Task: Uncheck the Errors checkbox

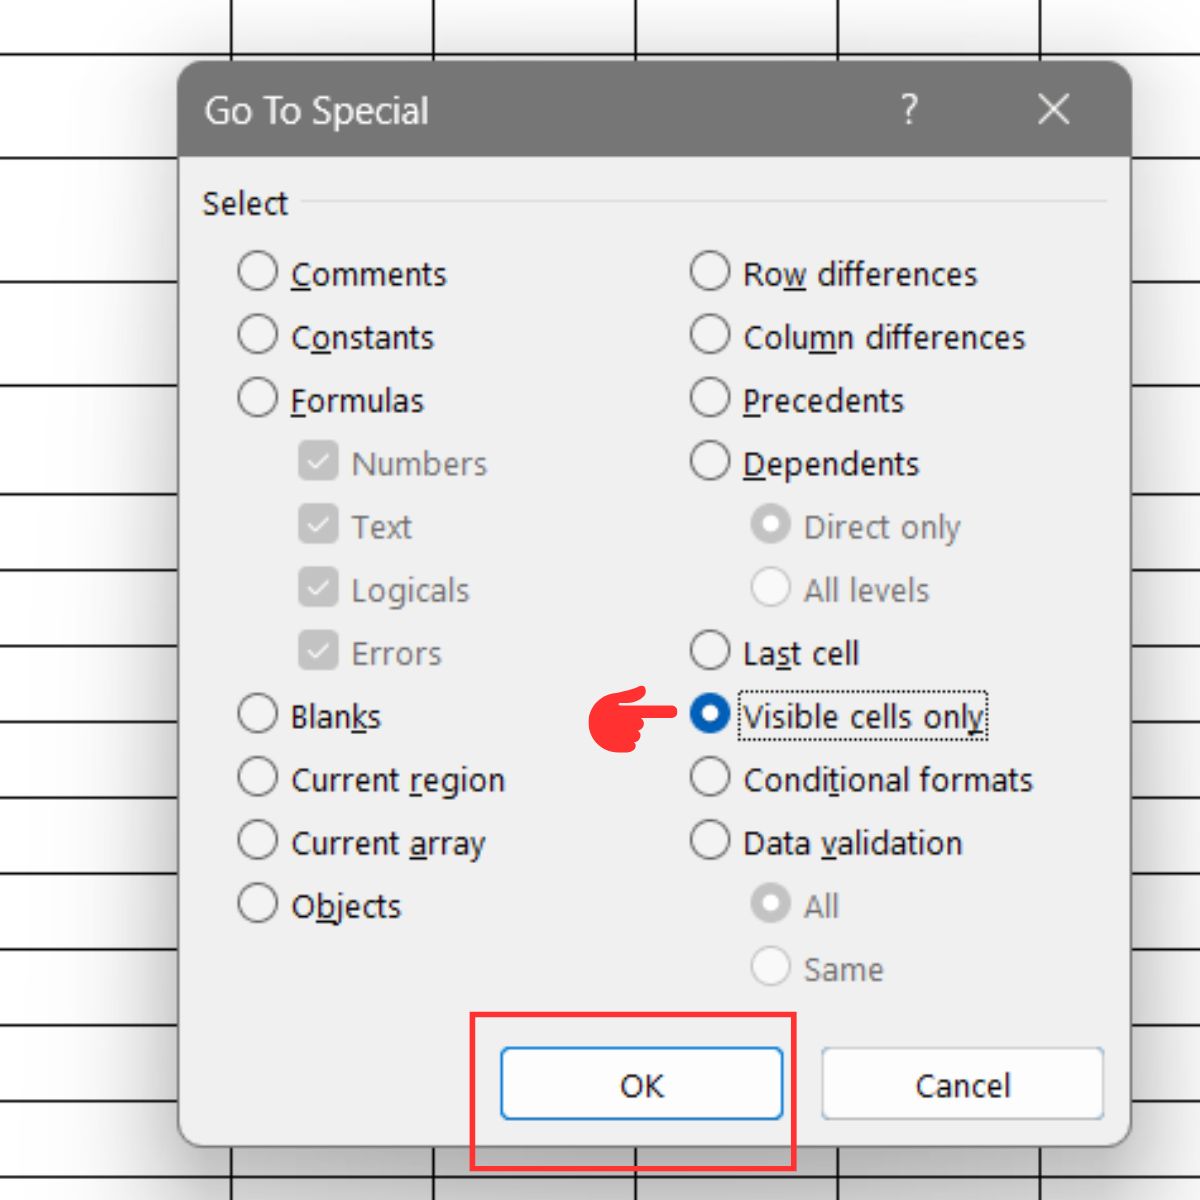Action: pyautogui.click(x=318, y=652)
